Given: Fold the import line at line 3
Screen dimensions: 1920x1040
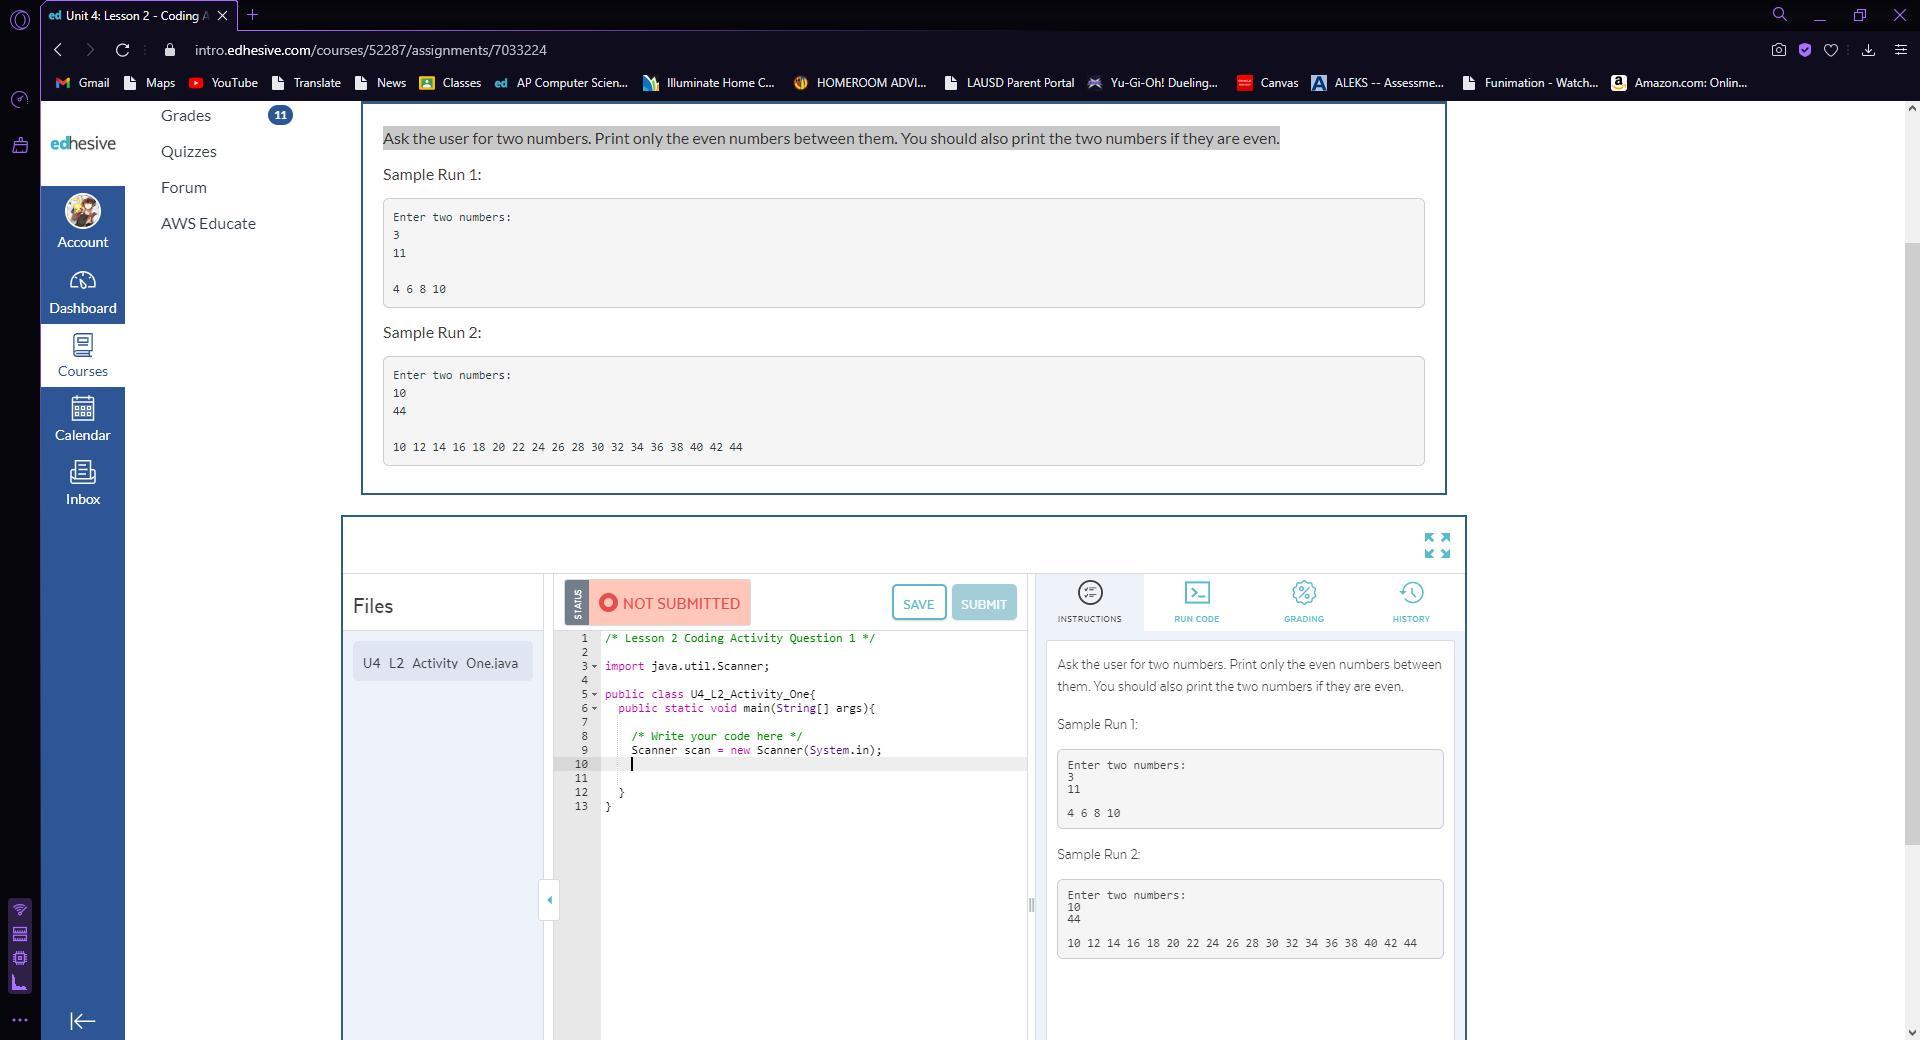Looking at the screenshot, I should click(x=594, y=667).
